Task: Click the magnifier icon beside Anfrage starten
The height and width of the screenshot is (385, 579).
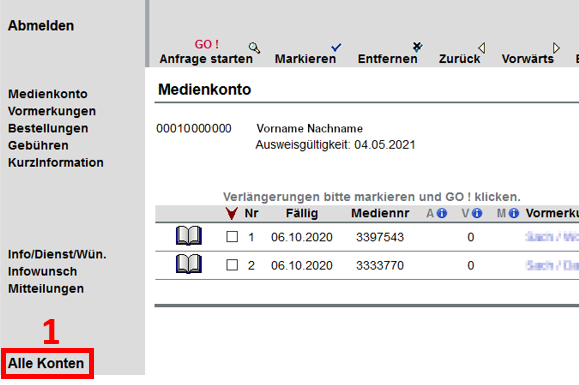Action: click(x=254, y=48)
